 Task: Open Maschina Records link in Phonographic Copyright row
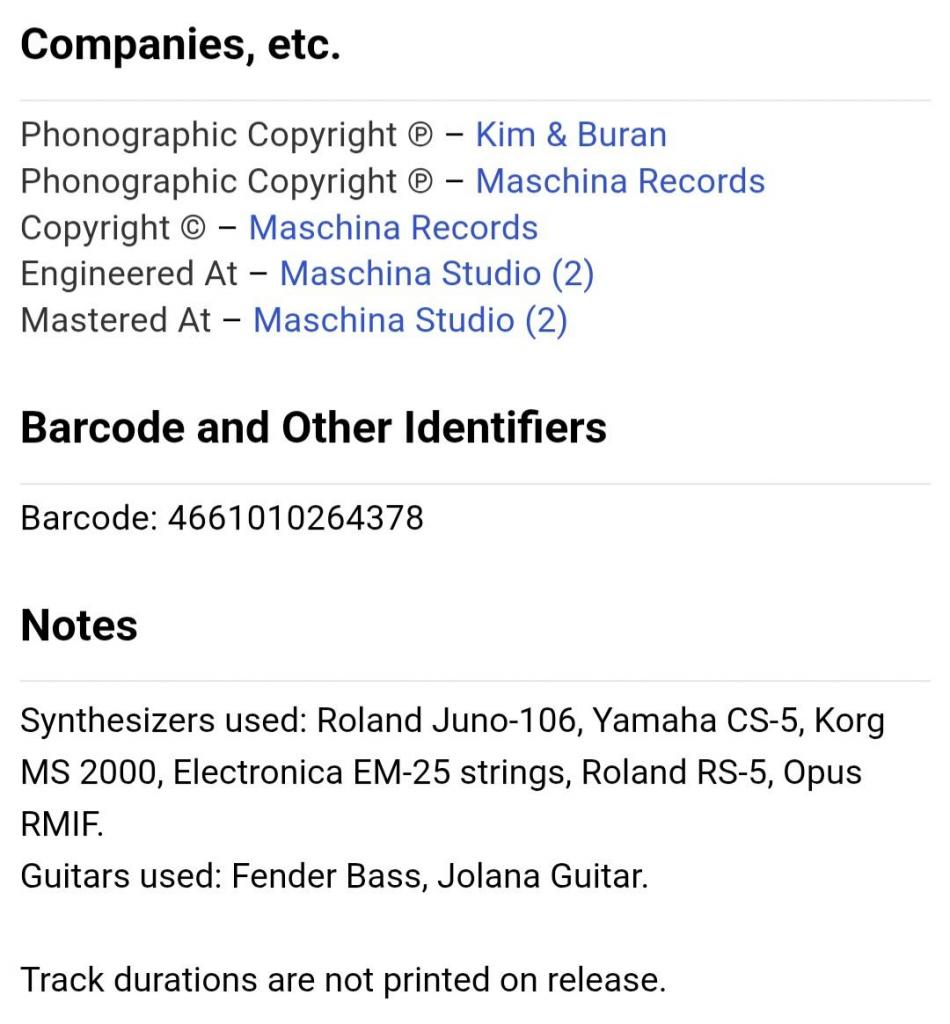tap(620, 181)
